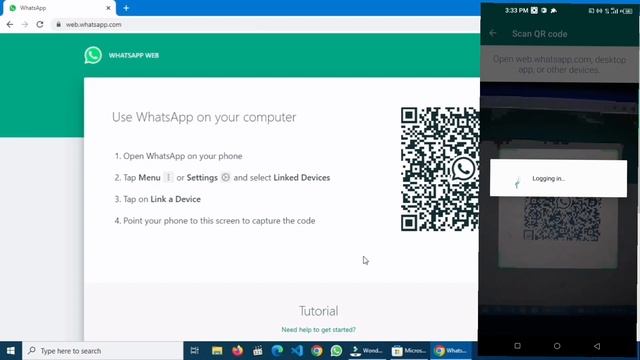Viewport: 640px width, 360px height.
Task: Tap the phone back triangle button
Action: tap(597, 346)
